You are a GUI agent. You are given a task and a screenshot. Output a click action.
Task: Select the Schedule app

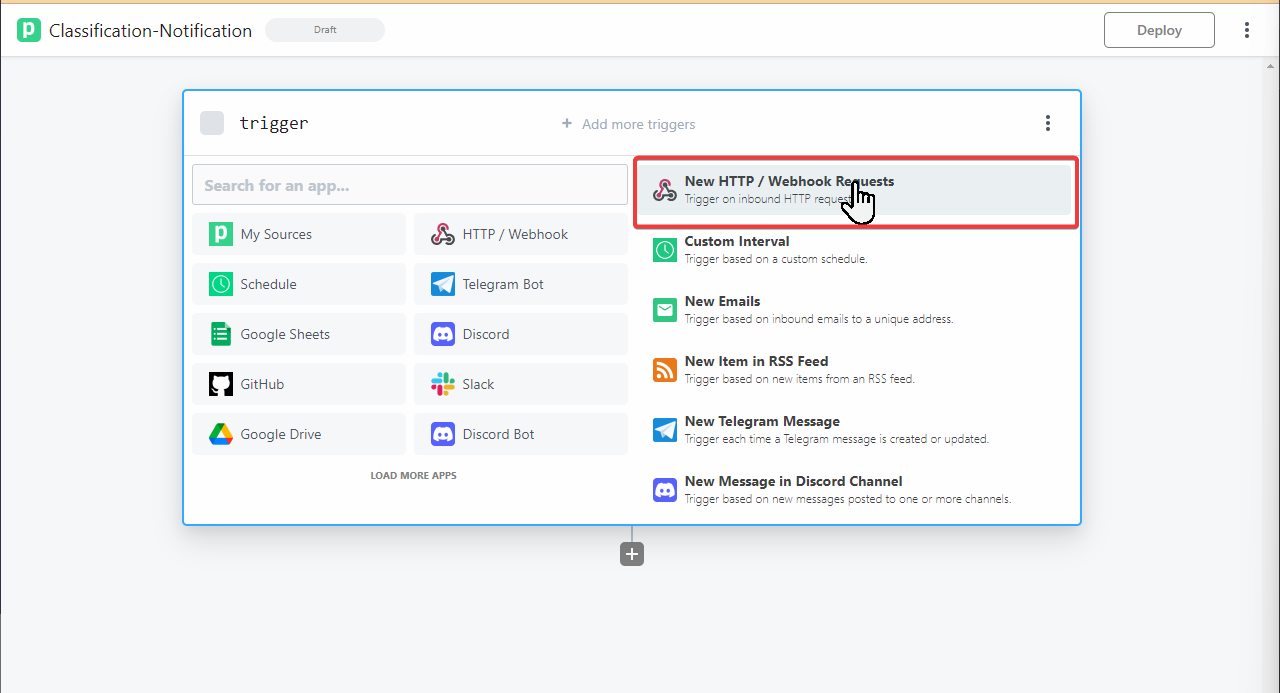[299, 284]
